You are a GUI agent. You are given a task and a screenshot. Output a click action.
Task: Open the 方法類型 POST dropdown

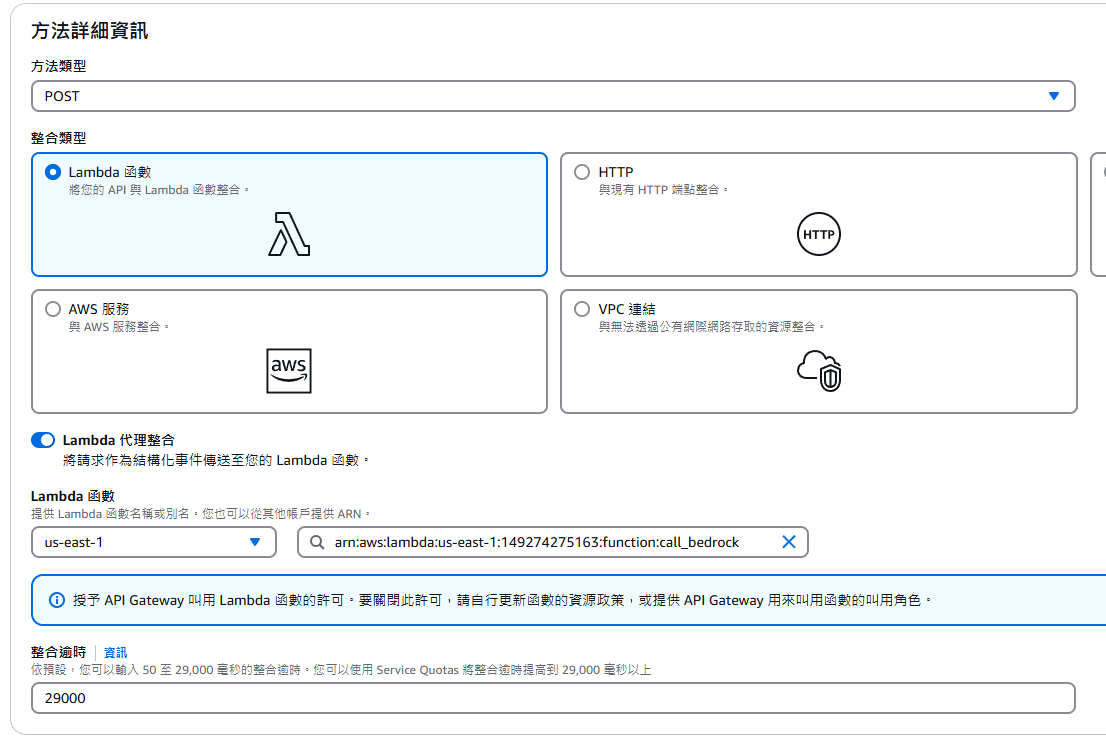(553, 96)
